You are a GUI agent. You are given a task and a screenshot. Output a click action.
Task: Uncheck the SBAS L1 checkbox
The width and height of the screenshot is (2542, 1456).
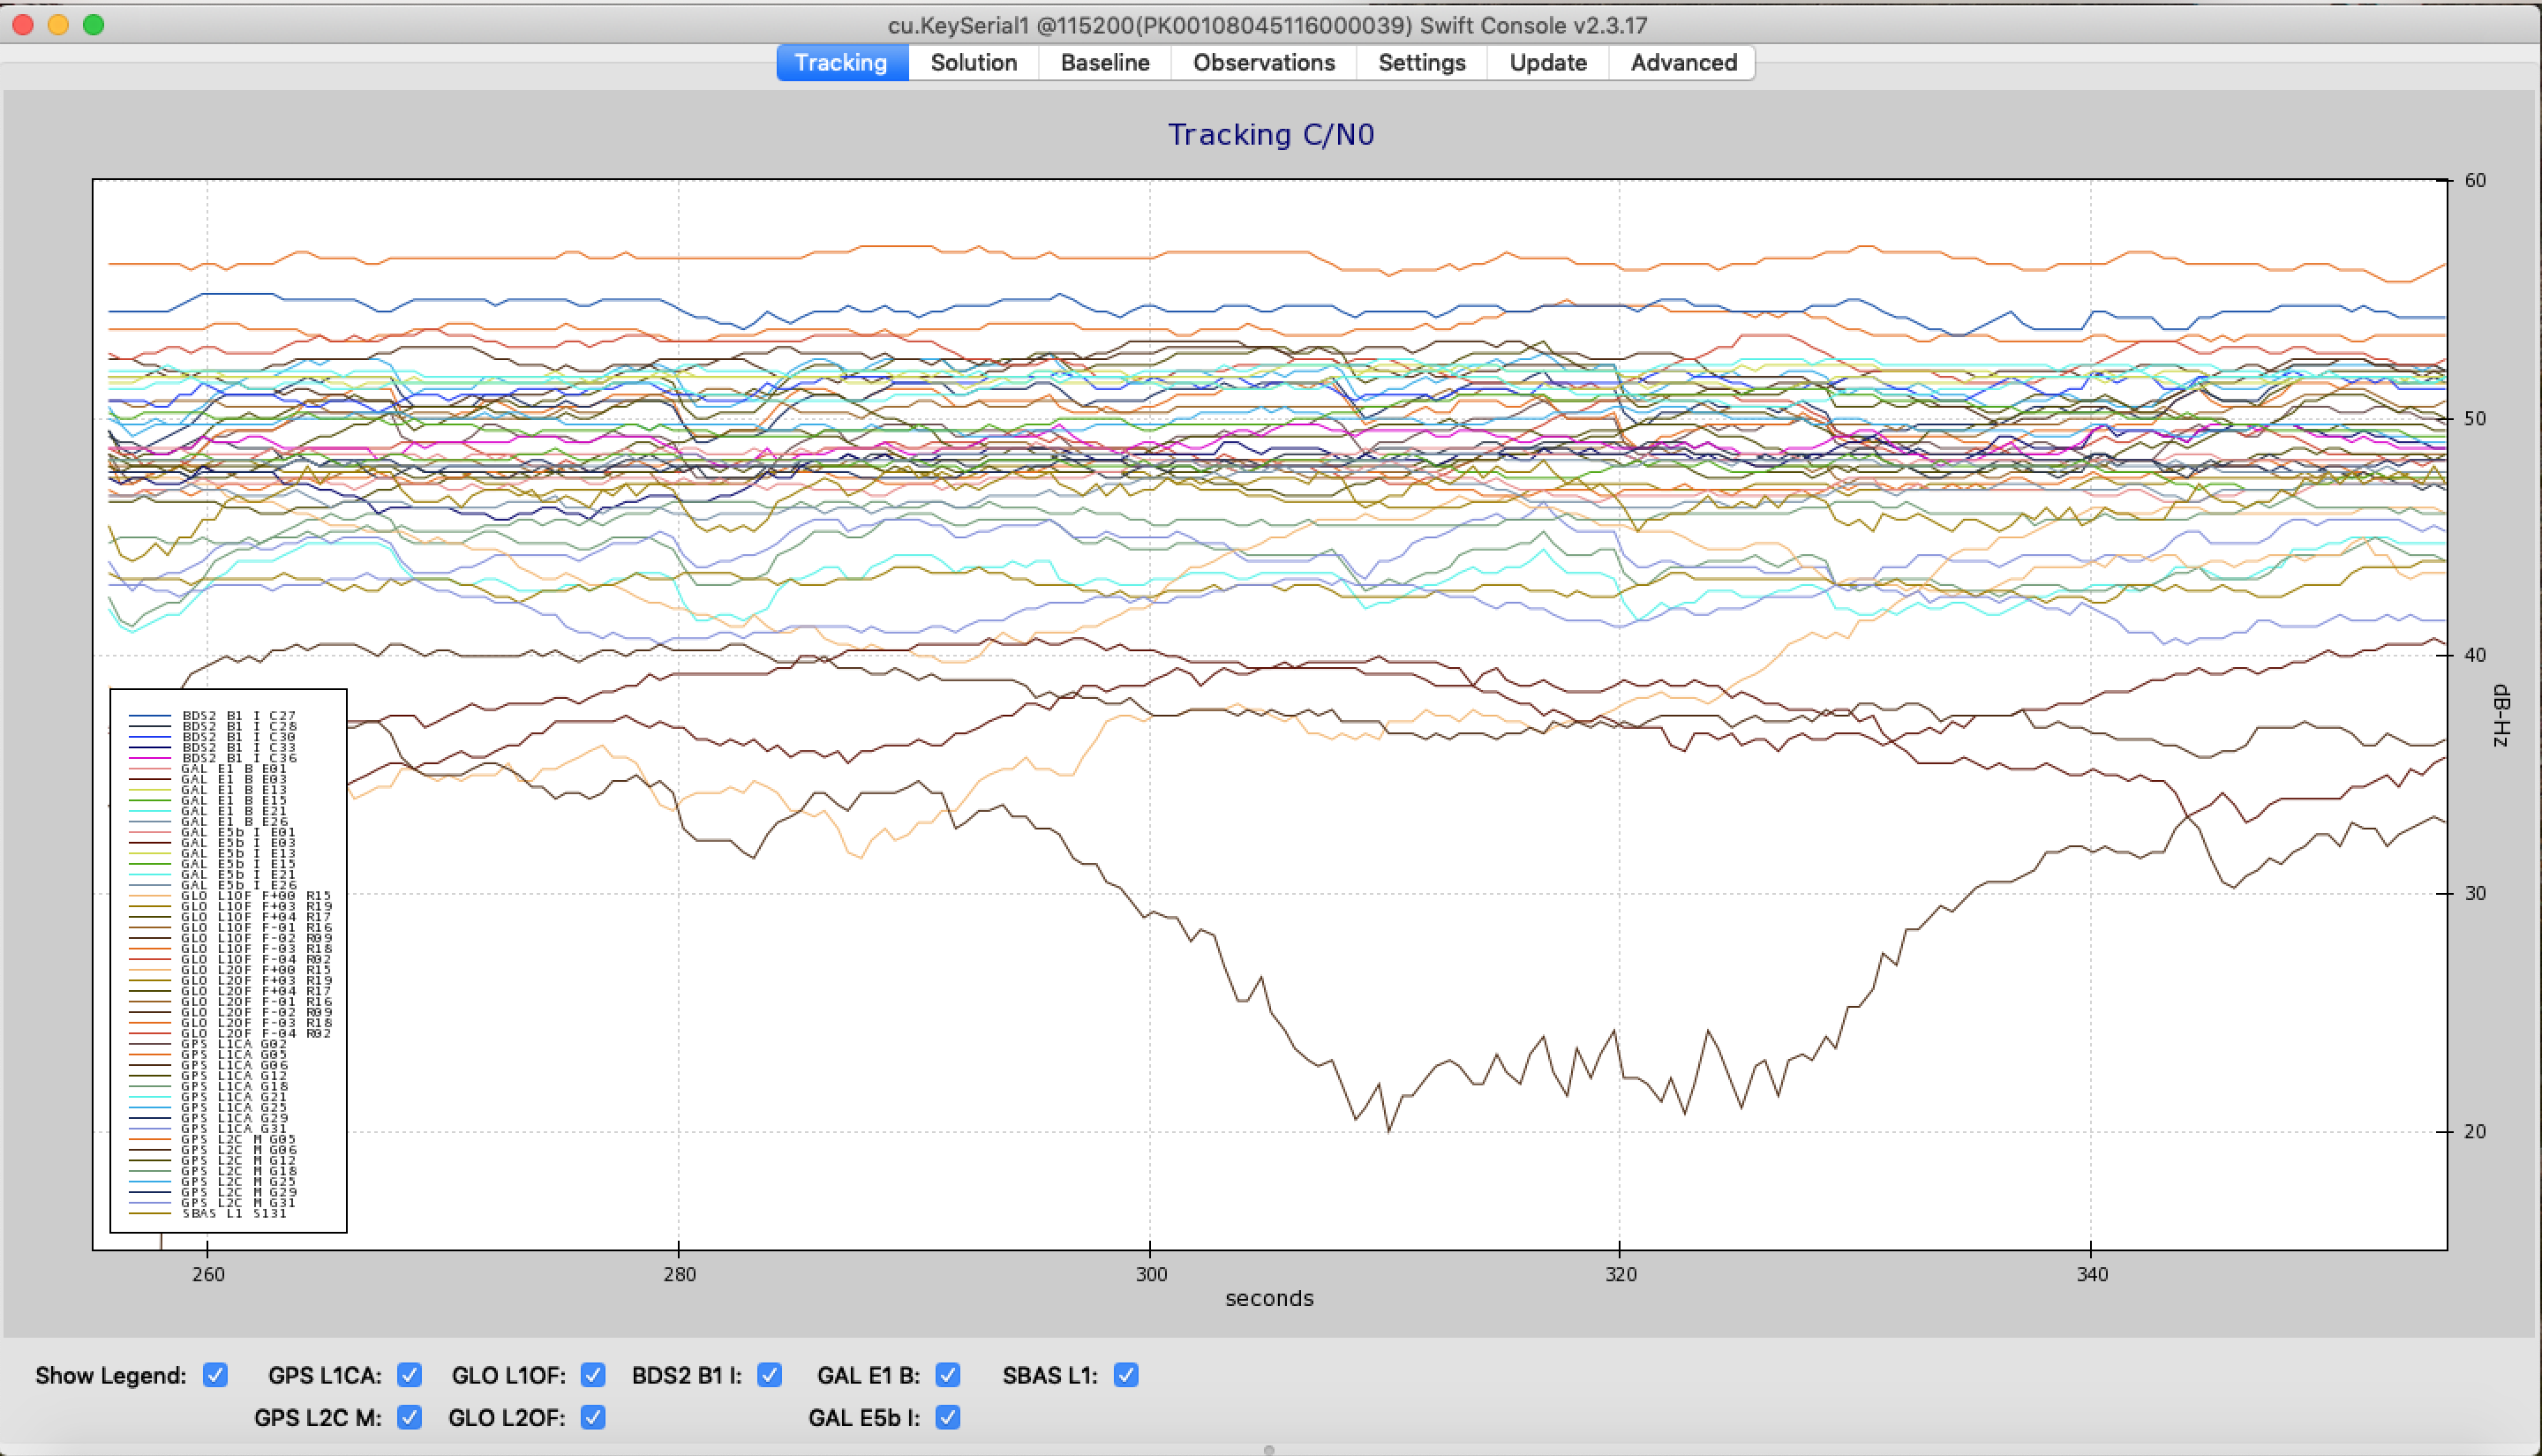1126,1375
